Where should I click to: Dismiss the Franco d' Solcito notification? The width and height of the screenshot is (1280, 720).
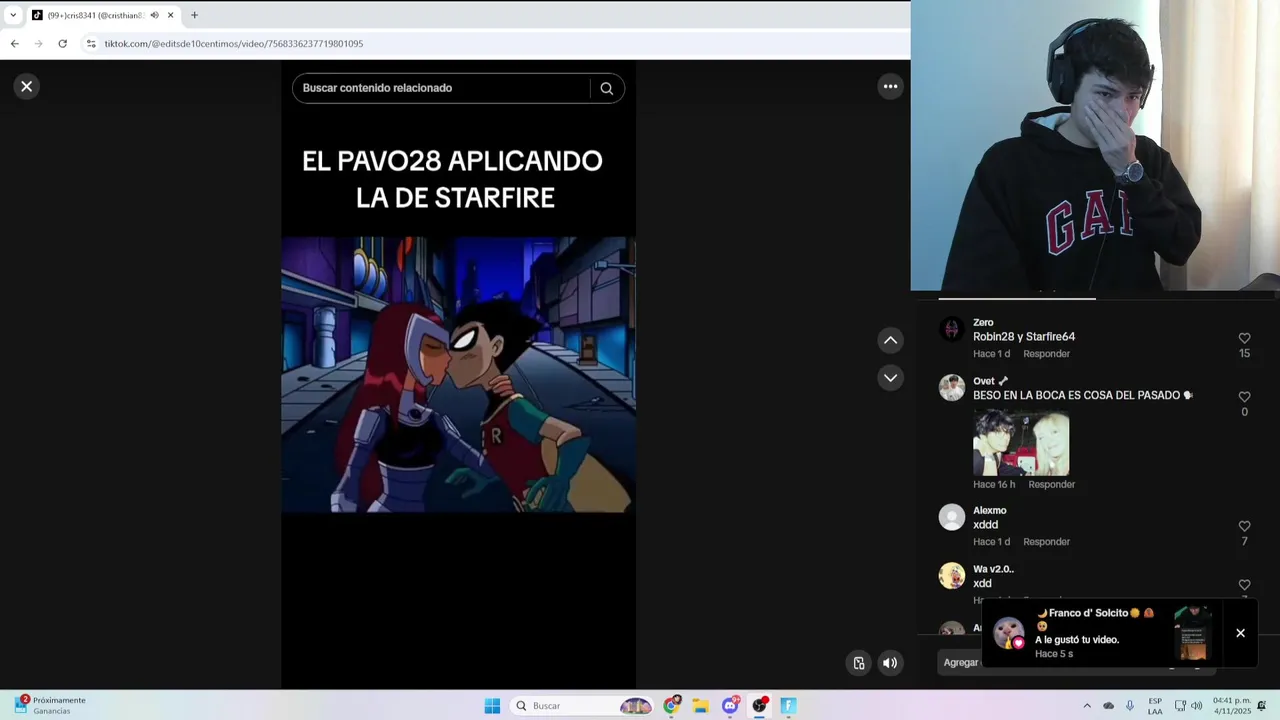[x=1240, y=633]
